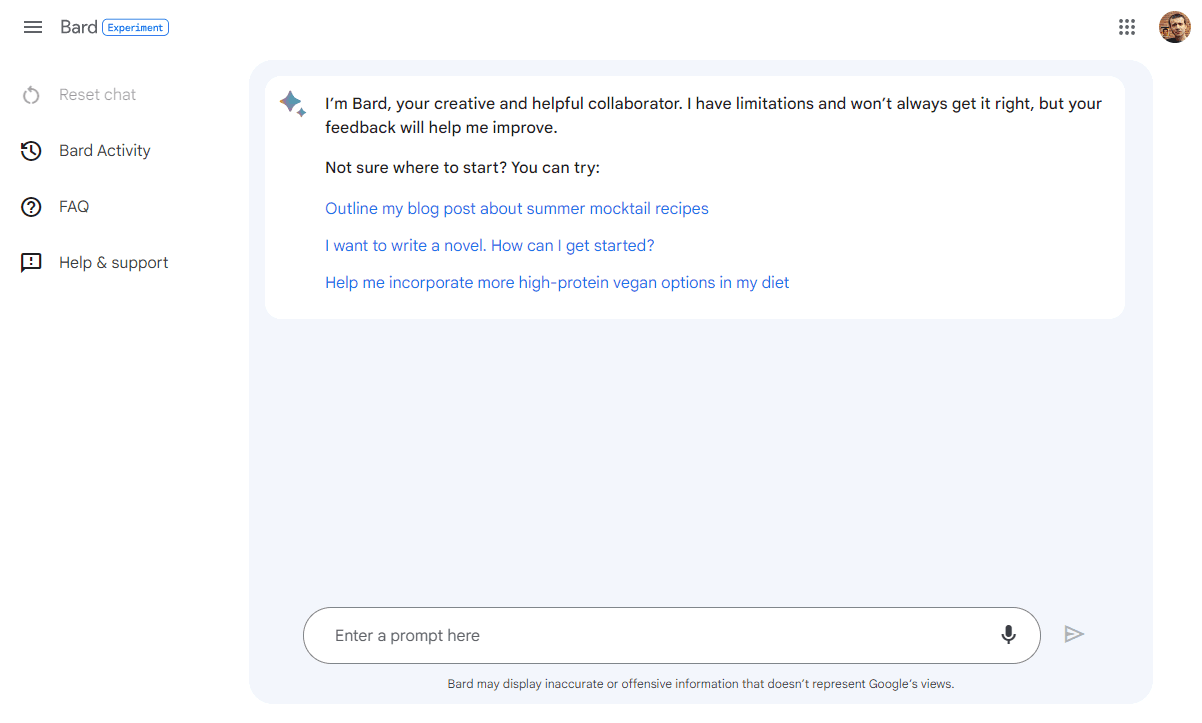Click the Bard Activity history clock icon

click(31, 151)
